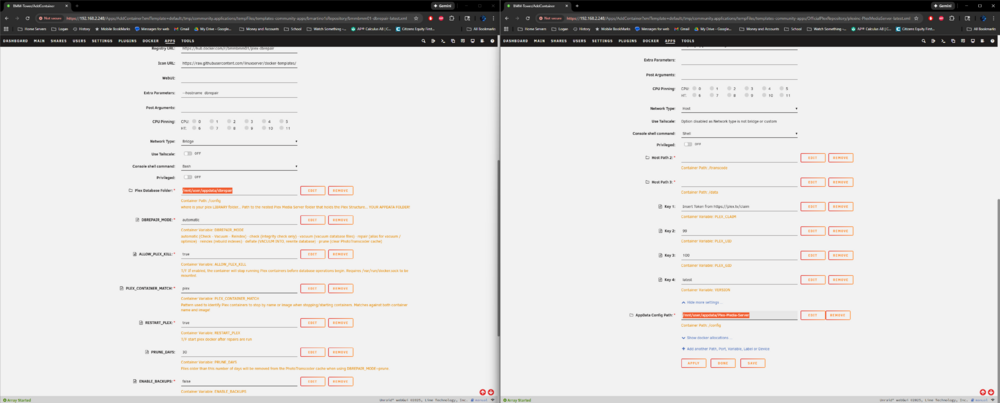Click REMOVE beside DBREPAIR_MODE
Image resolution: width=1000 pixels, height=403 pixels.
coord(341,219)
